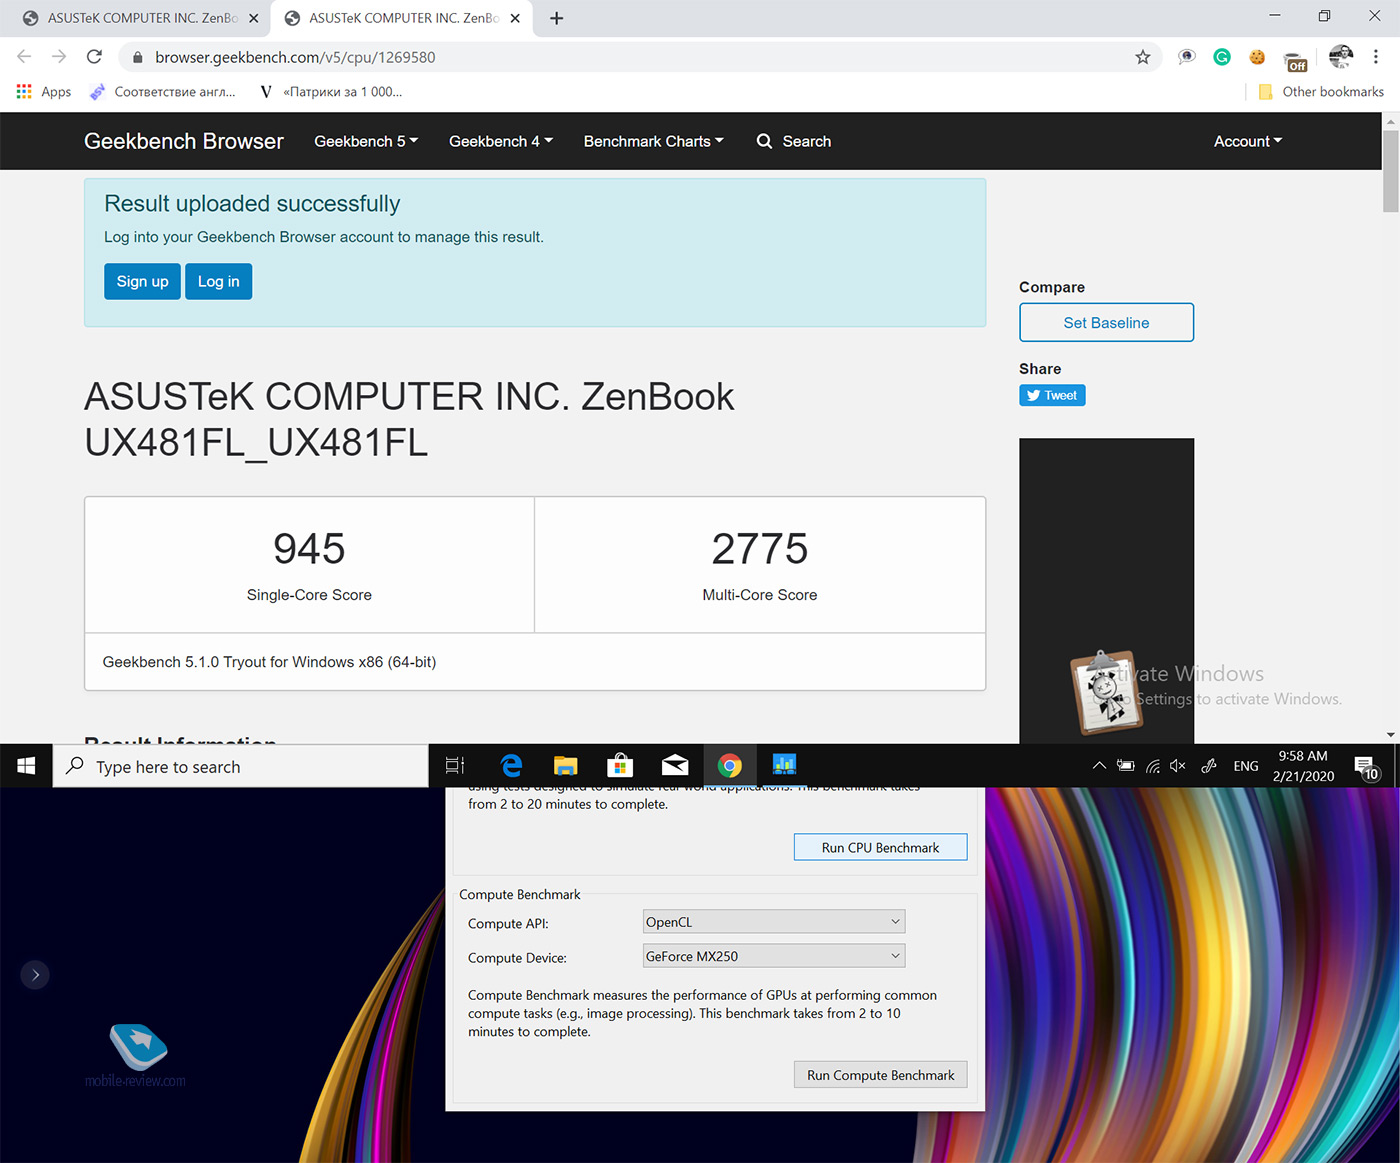This screenshot has height=1163, width=1400.
Task: Switch to Chrome in the taskbar
Action: [730, 766]
